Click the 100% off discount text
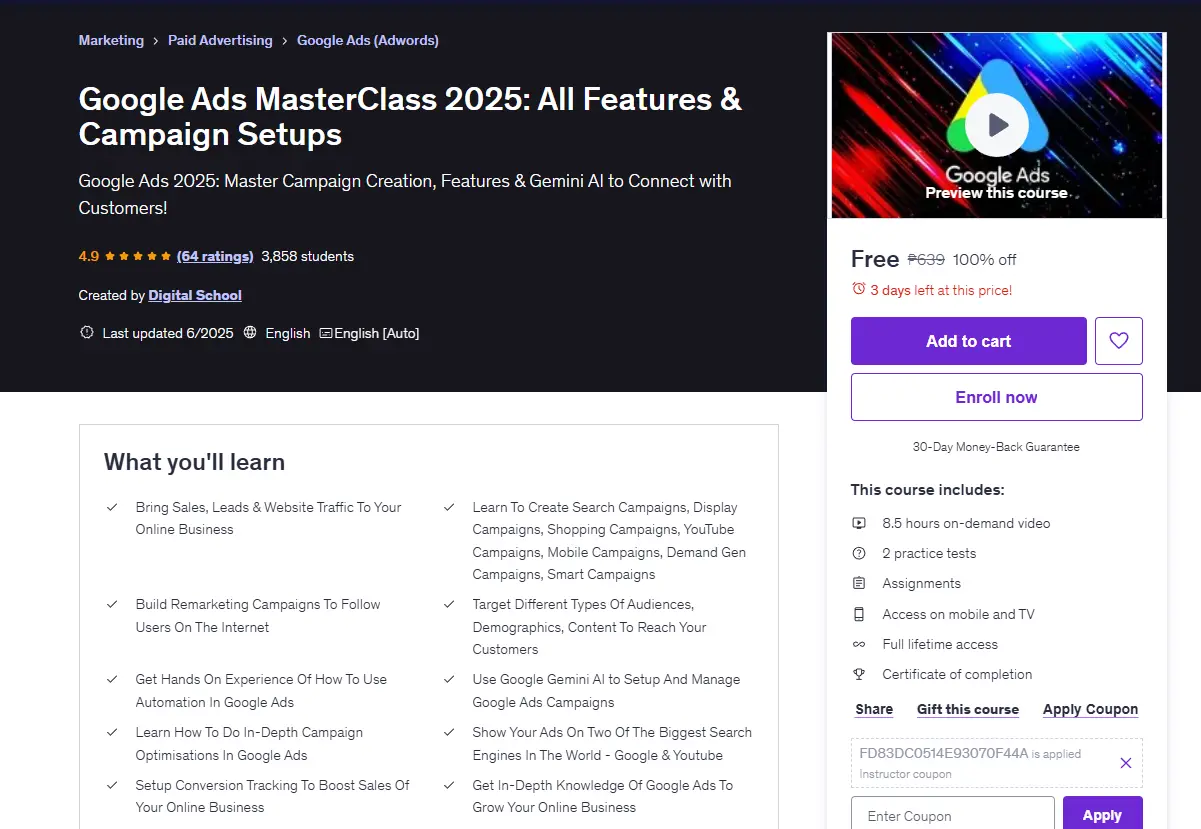The image size is (1201, 829). 984,260
